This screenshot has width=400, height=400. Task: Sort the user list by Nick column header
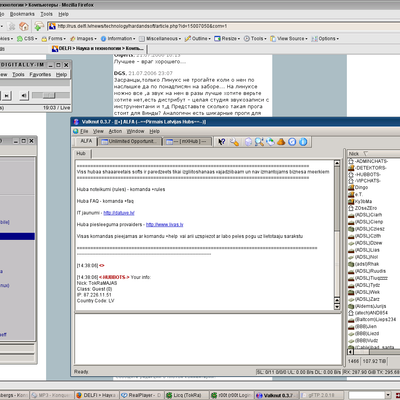pyautogui.click(x=373, y=154)
